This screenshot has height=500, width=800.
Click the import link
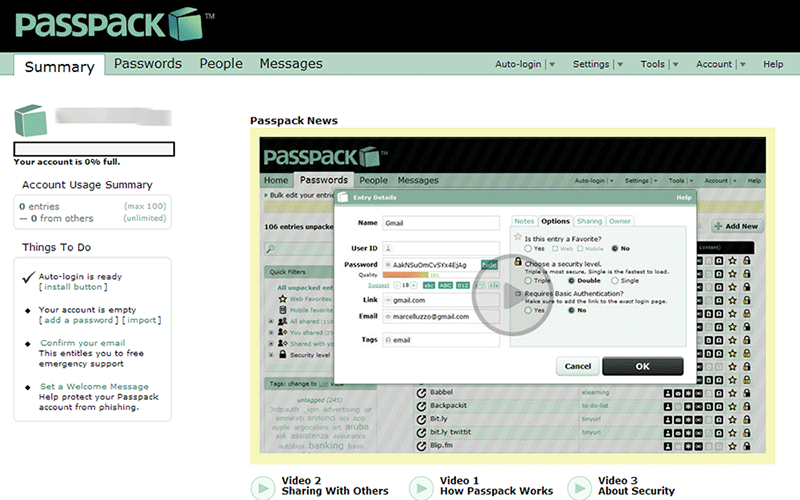click(141, 320)
